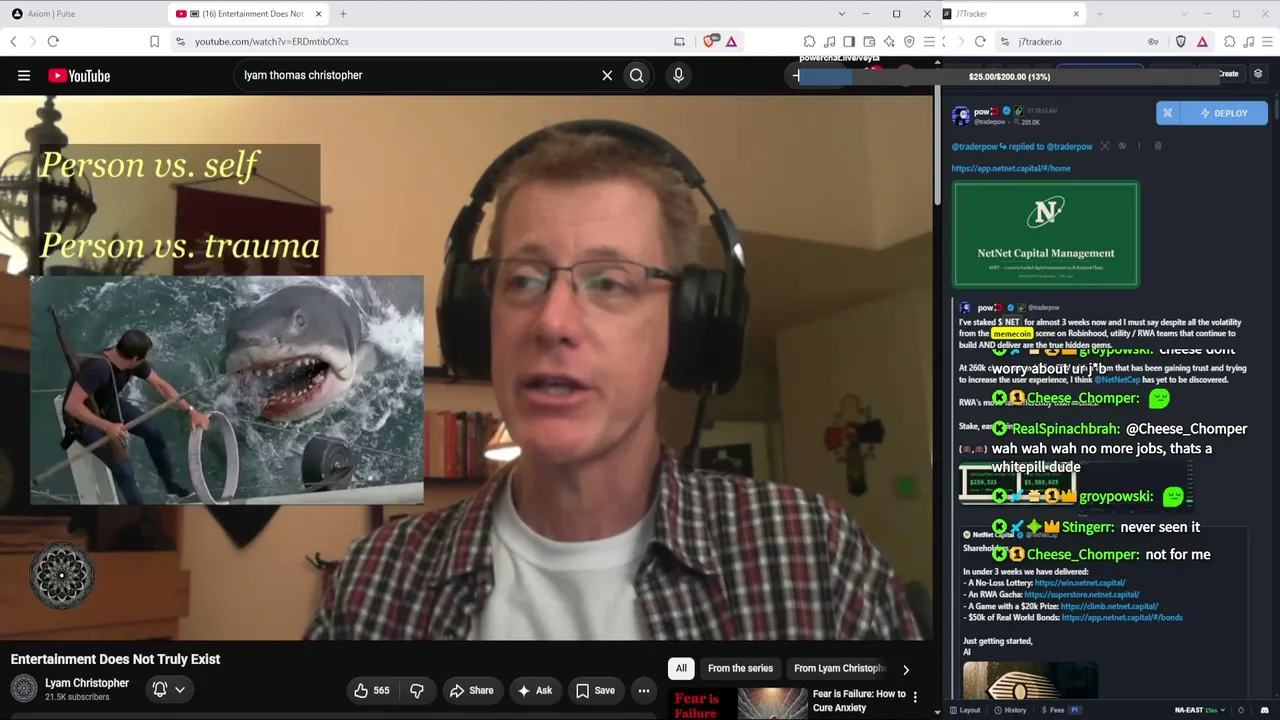Toggle the eye icon on traderpow's tweet
This screenshot has width=1280, height=720.
[x=1122, y=146]
